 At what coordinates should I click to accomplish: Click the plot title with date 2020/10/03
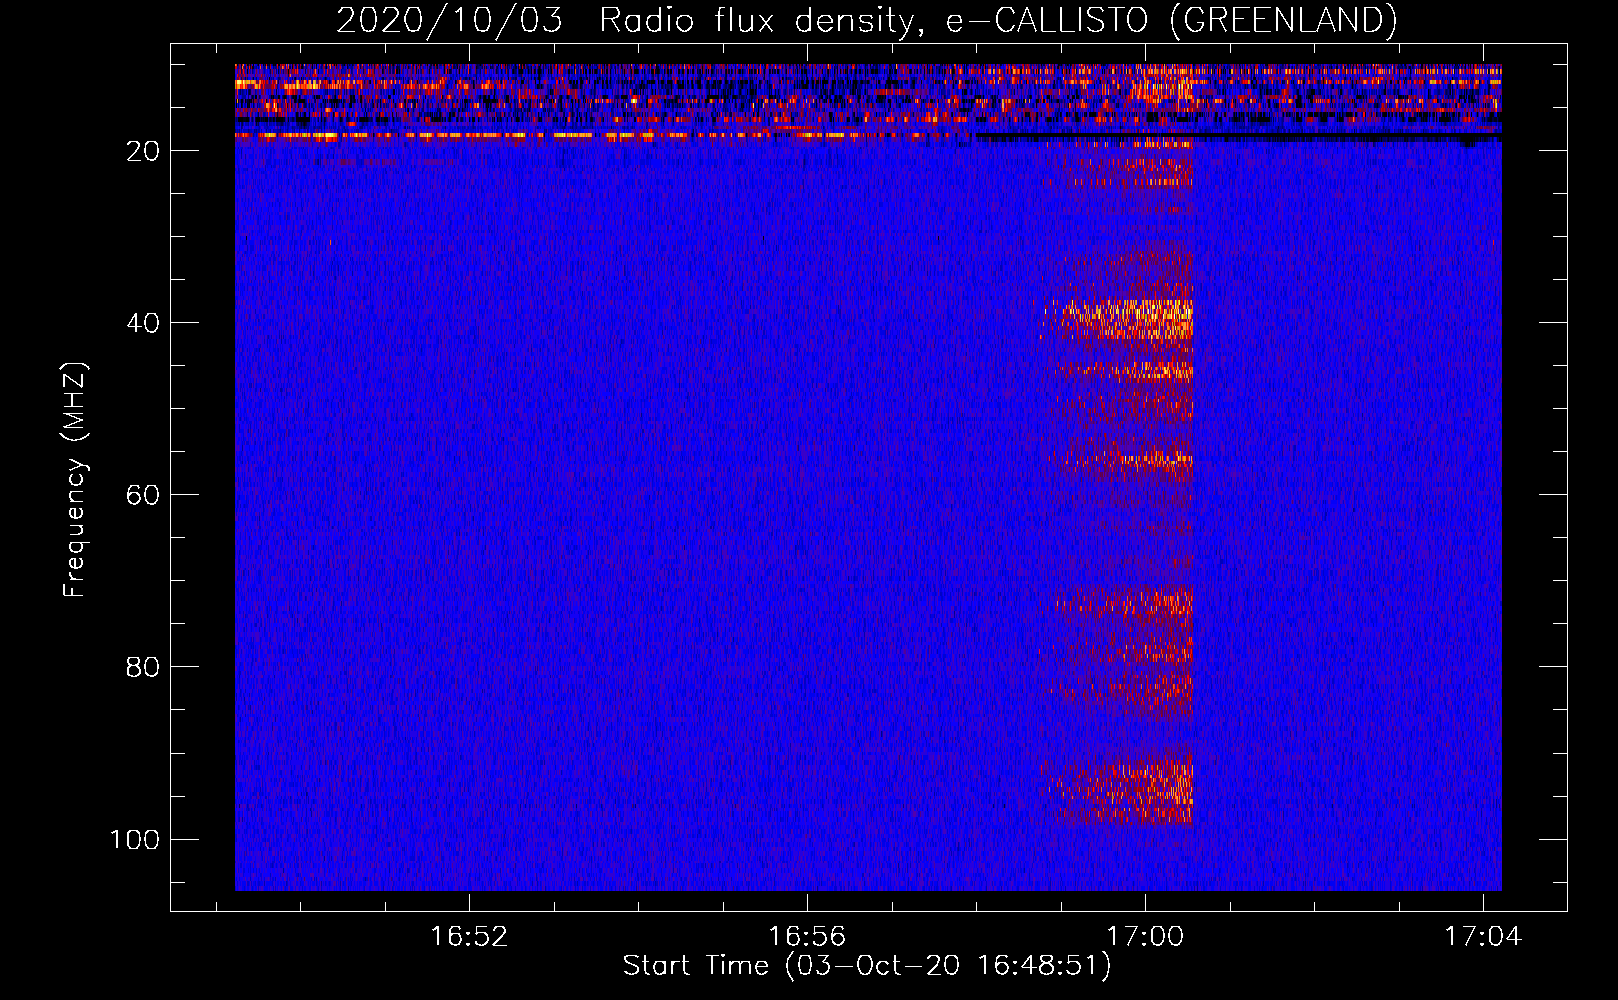[867, 20]
